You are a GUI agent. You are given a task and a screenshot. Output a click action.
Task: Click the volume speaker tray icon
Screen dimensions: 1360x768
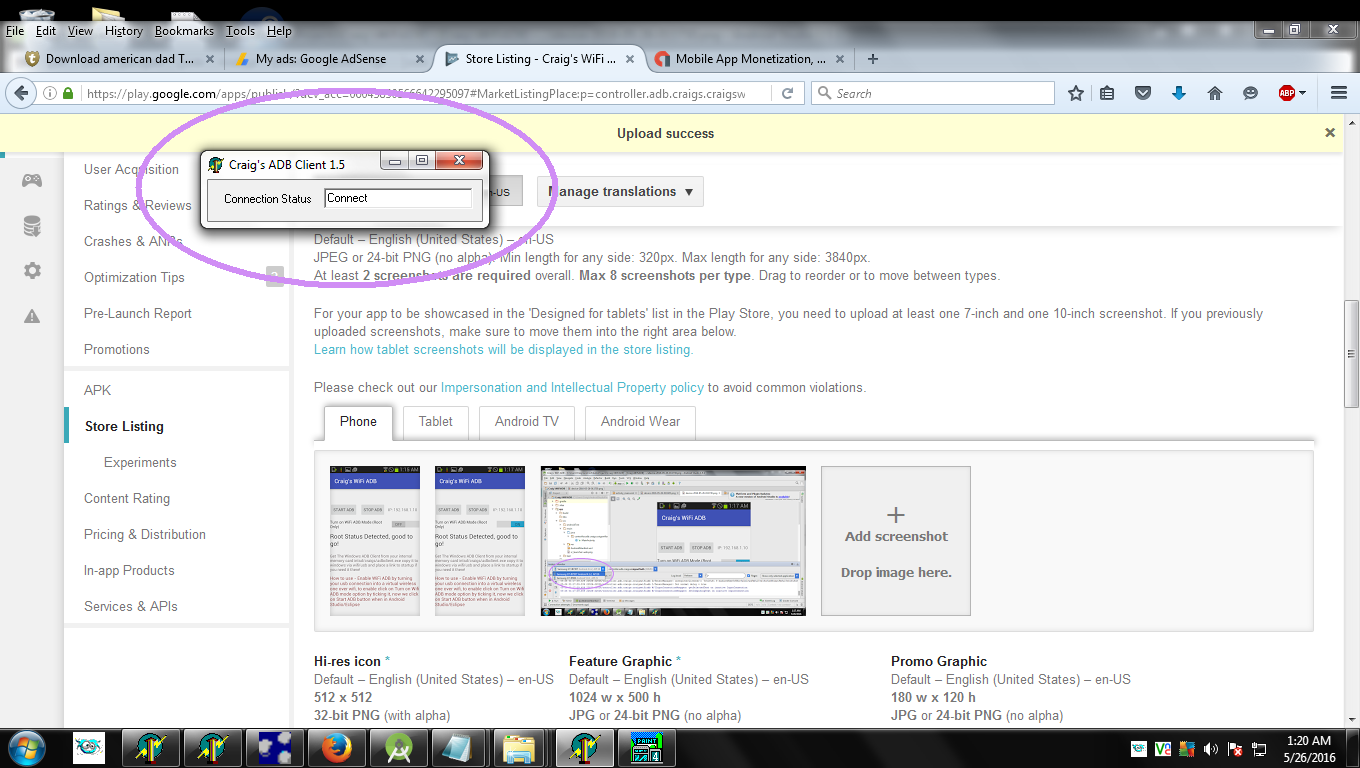(x=1211, y=748)
